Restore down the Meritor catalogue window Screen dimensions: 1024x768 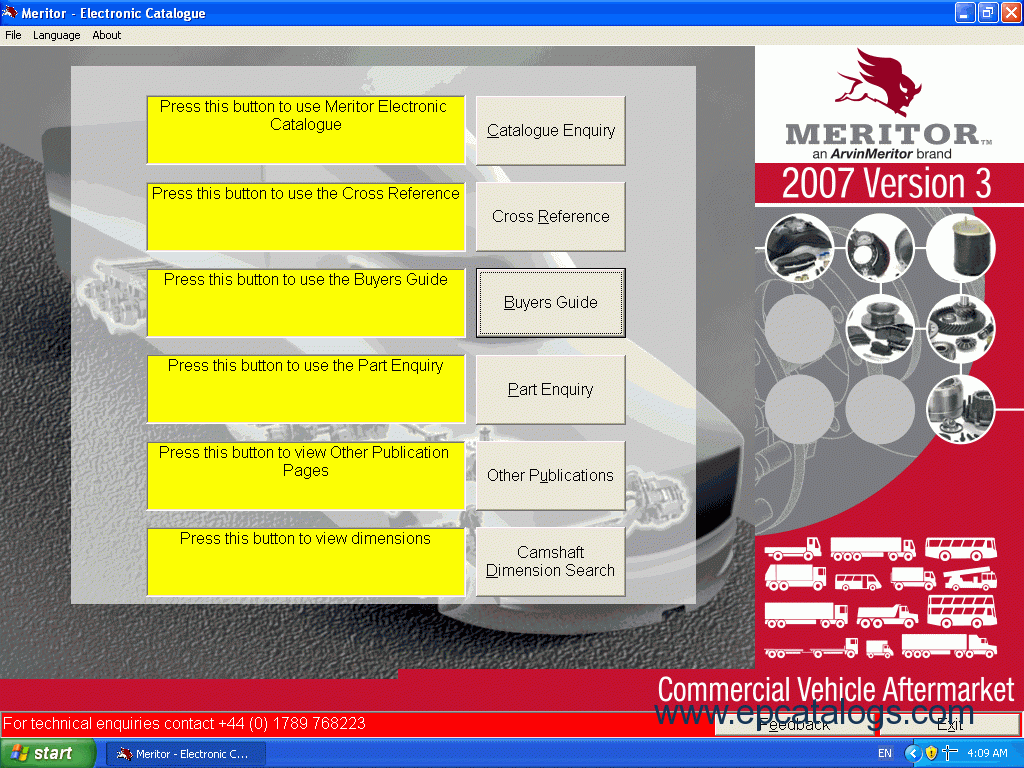(988, 12)
